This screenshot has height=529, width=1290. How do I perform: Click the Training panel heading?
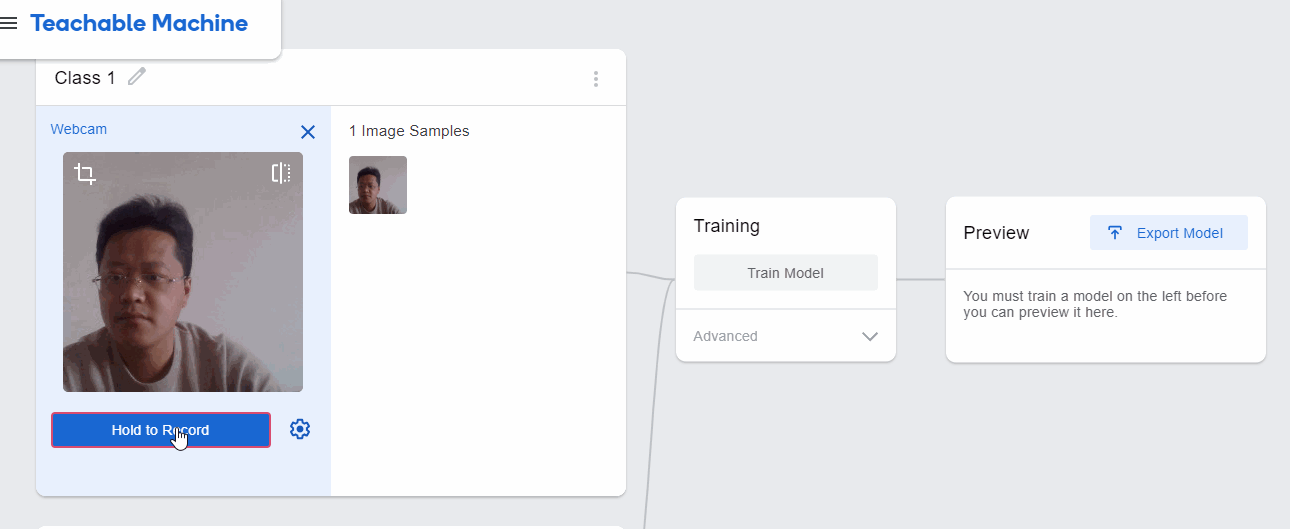727,226
